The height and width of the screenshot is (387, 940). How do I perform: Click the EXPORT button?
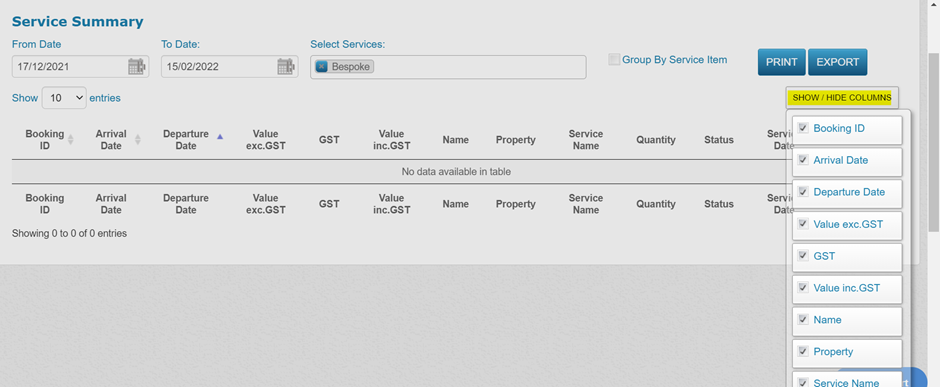point(837,62)
